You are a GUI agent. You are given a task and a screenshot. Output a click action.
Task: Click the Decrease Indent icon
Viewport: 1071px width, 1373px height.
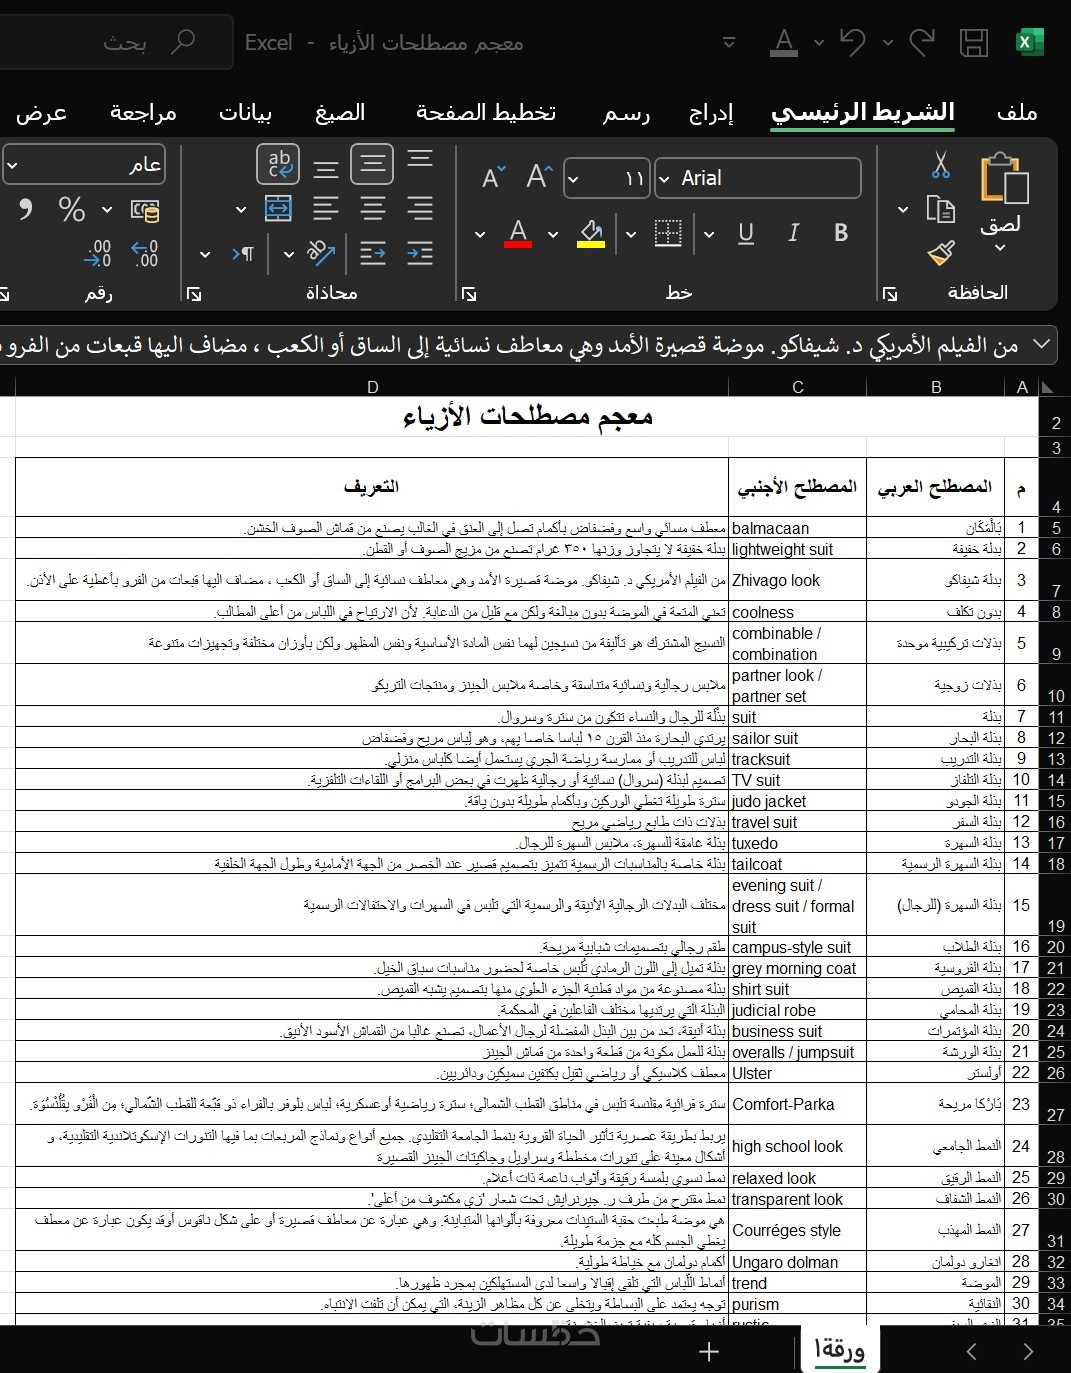pos(373,253)
